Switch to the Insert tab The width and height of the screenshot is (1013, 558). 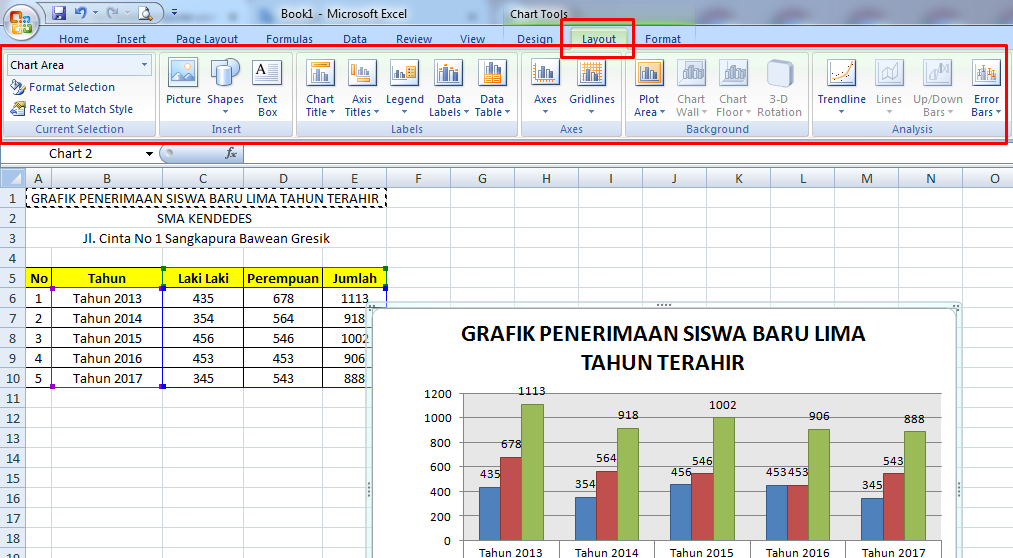tap(131, 39)
